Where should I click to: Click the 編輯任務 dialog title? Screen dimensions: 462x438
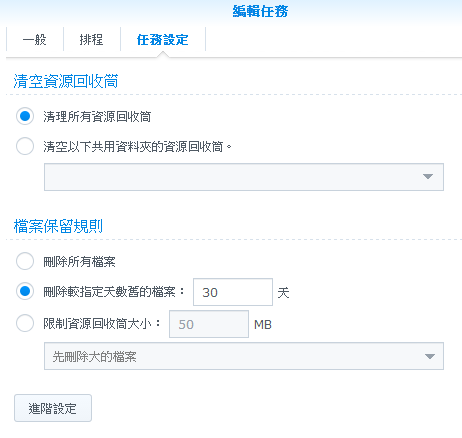tap(260, 11)
